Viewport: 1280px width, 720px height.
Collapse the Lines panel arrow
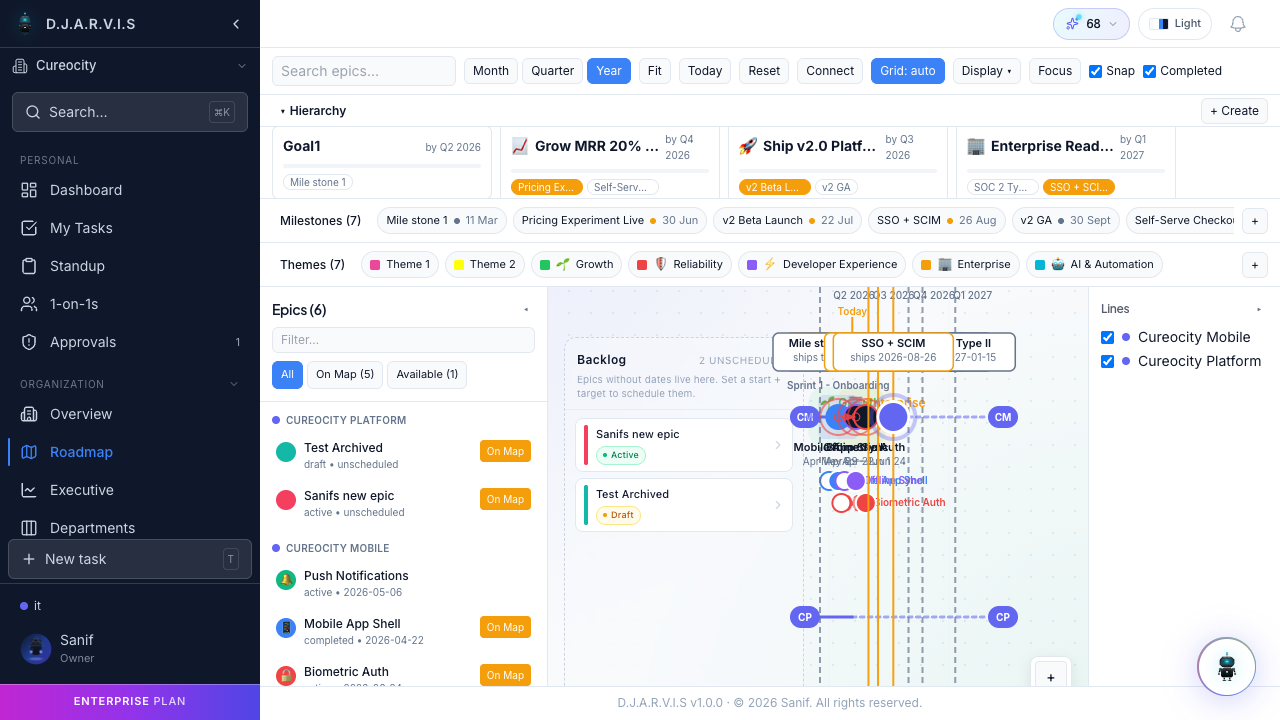(1259, 309)
